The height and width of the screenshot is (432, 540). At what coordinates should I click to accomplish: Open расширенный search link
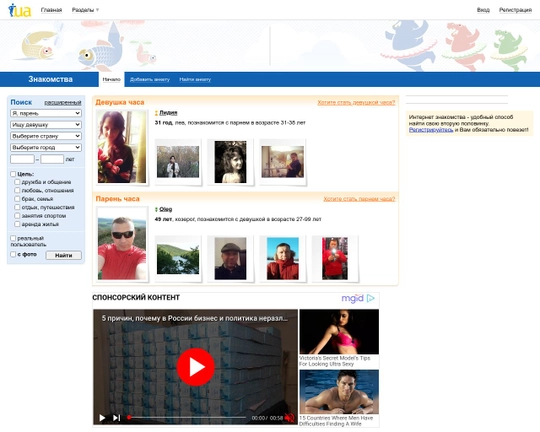tap(63, 103)
